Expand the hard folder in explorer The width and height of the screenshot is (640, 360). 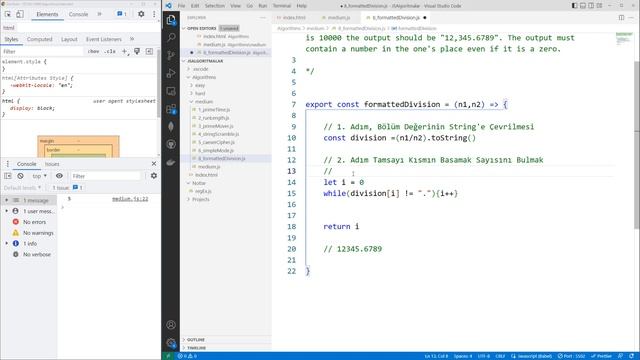tap(200, 93)
